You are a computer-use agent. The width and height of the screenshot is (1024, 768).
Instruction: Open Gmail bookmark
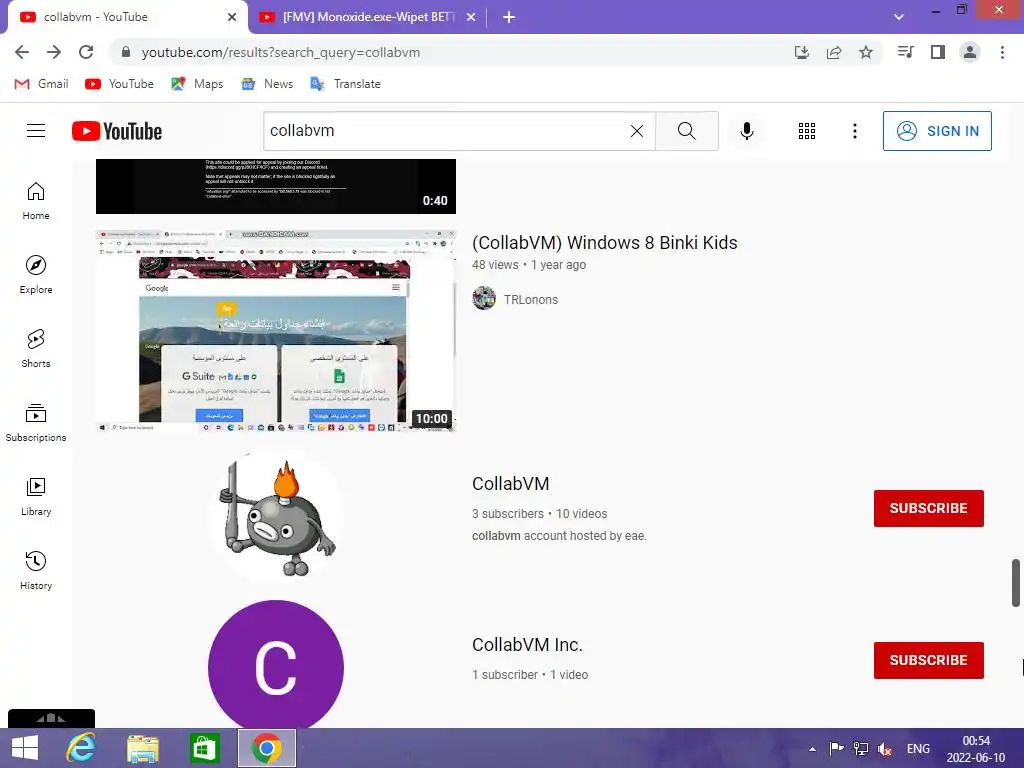pos(41,84)
